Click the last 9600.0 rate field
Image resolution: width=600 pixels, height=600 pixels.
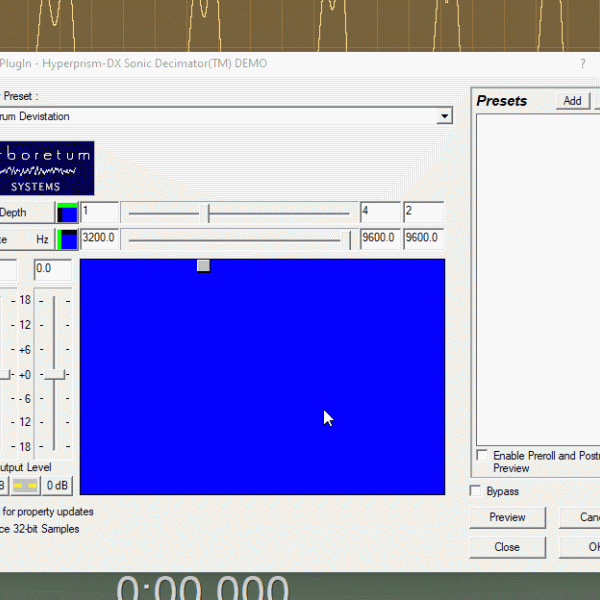point(423,239)
